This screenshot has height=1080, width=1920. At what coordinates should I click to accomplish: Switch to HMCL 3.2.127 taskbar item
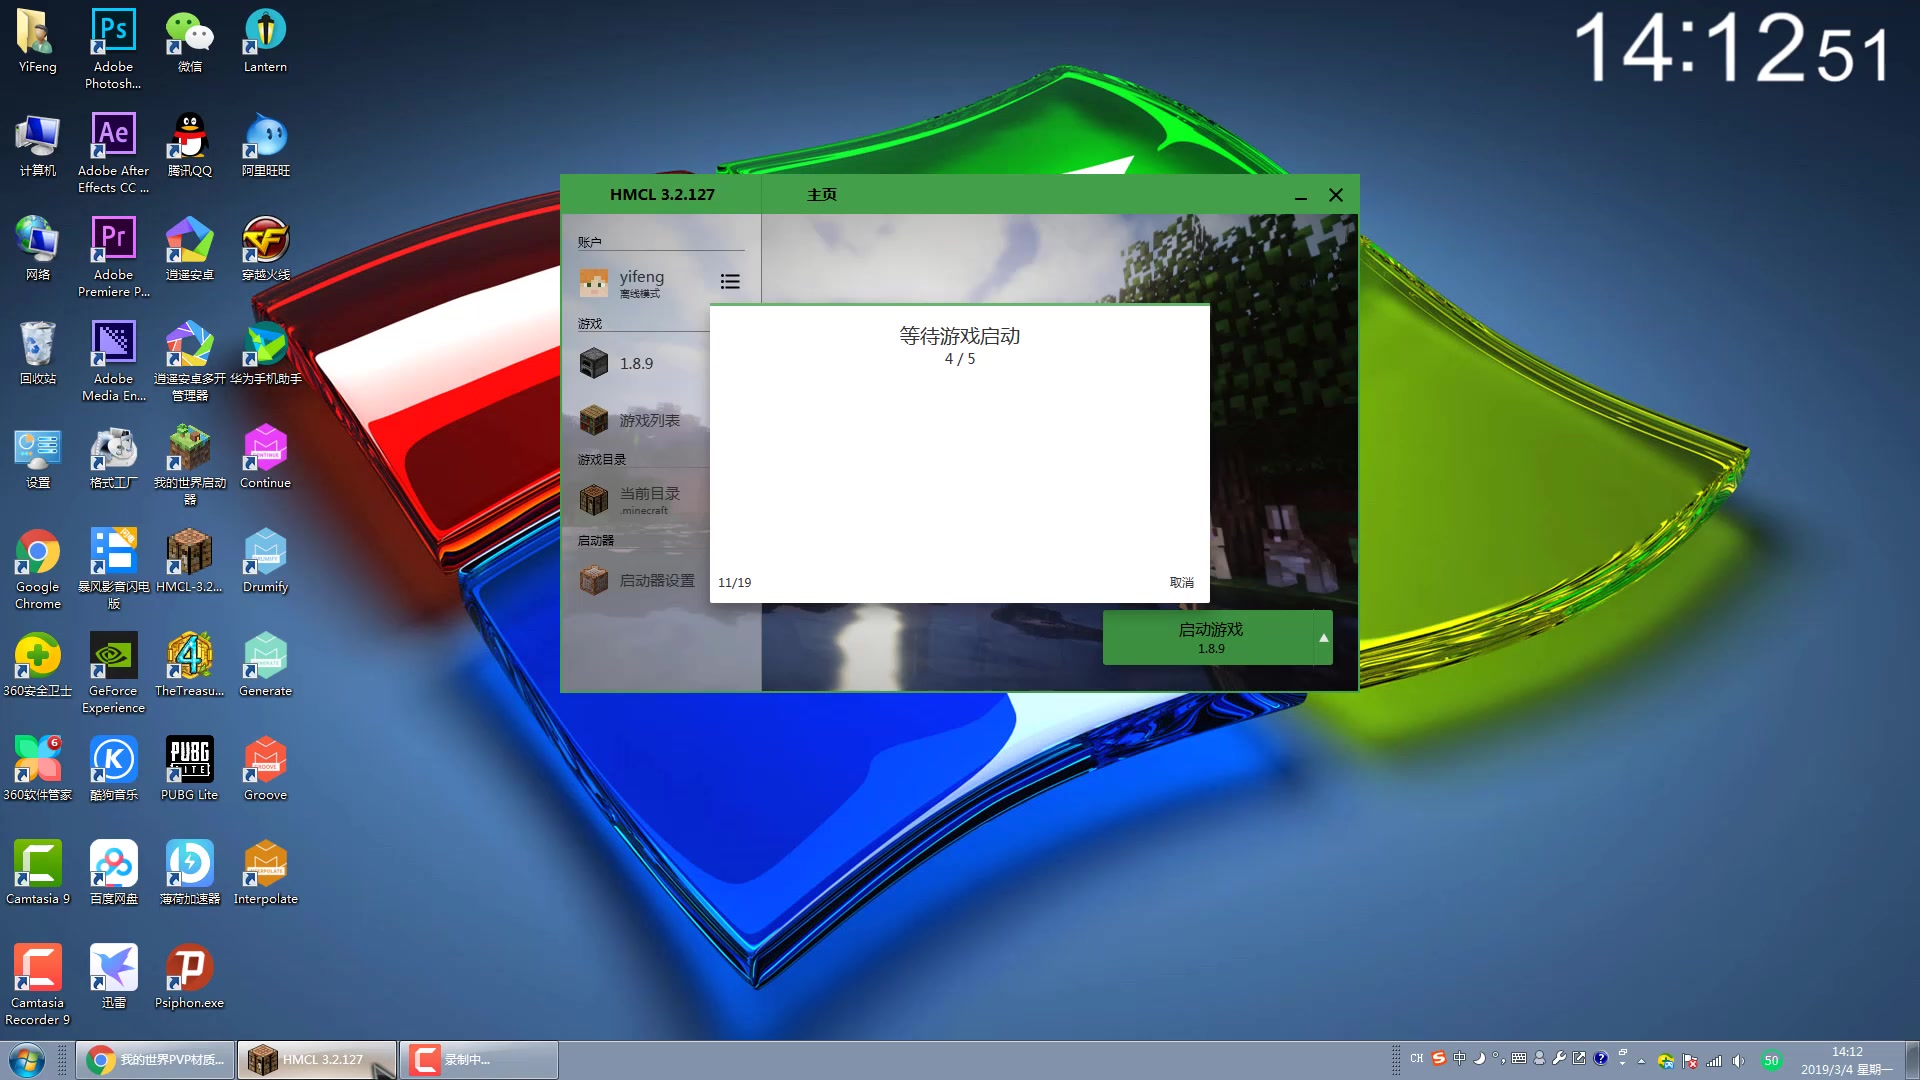317,1059
